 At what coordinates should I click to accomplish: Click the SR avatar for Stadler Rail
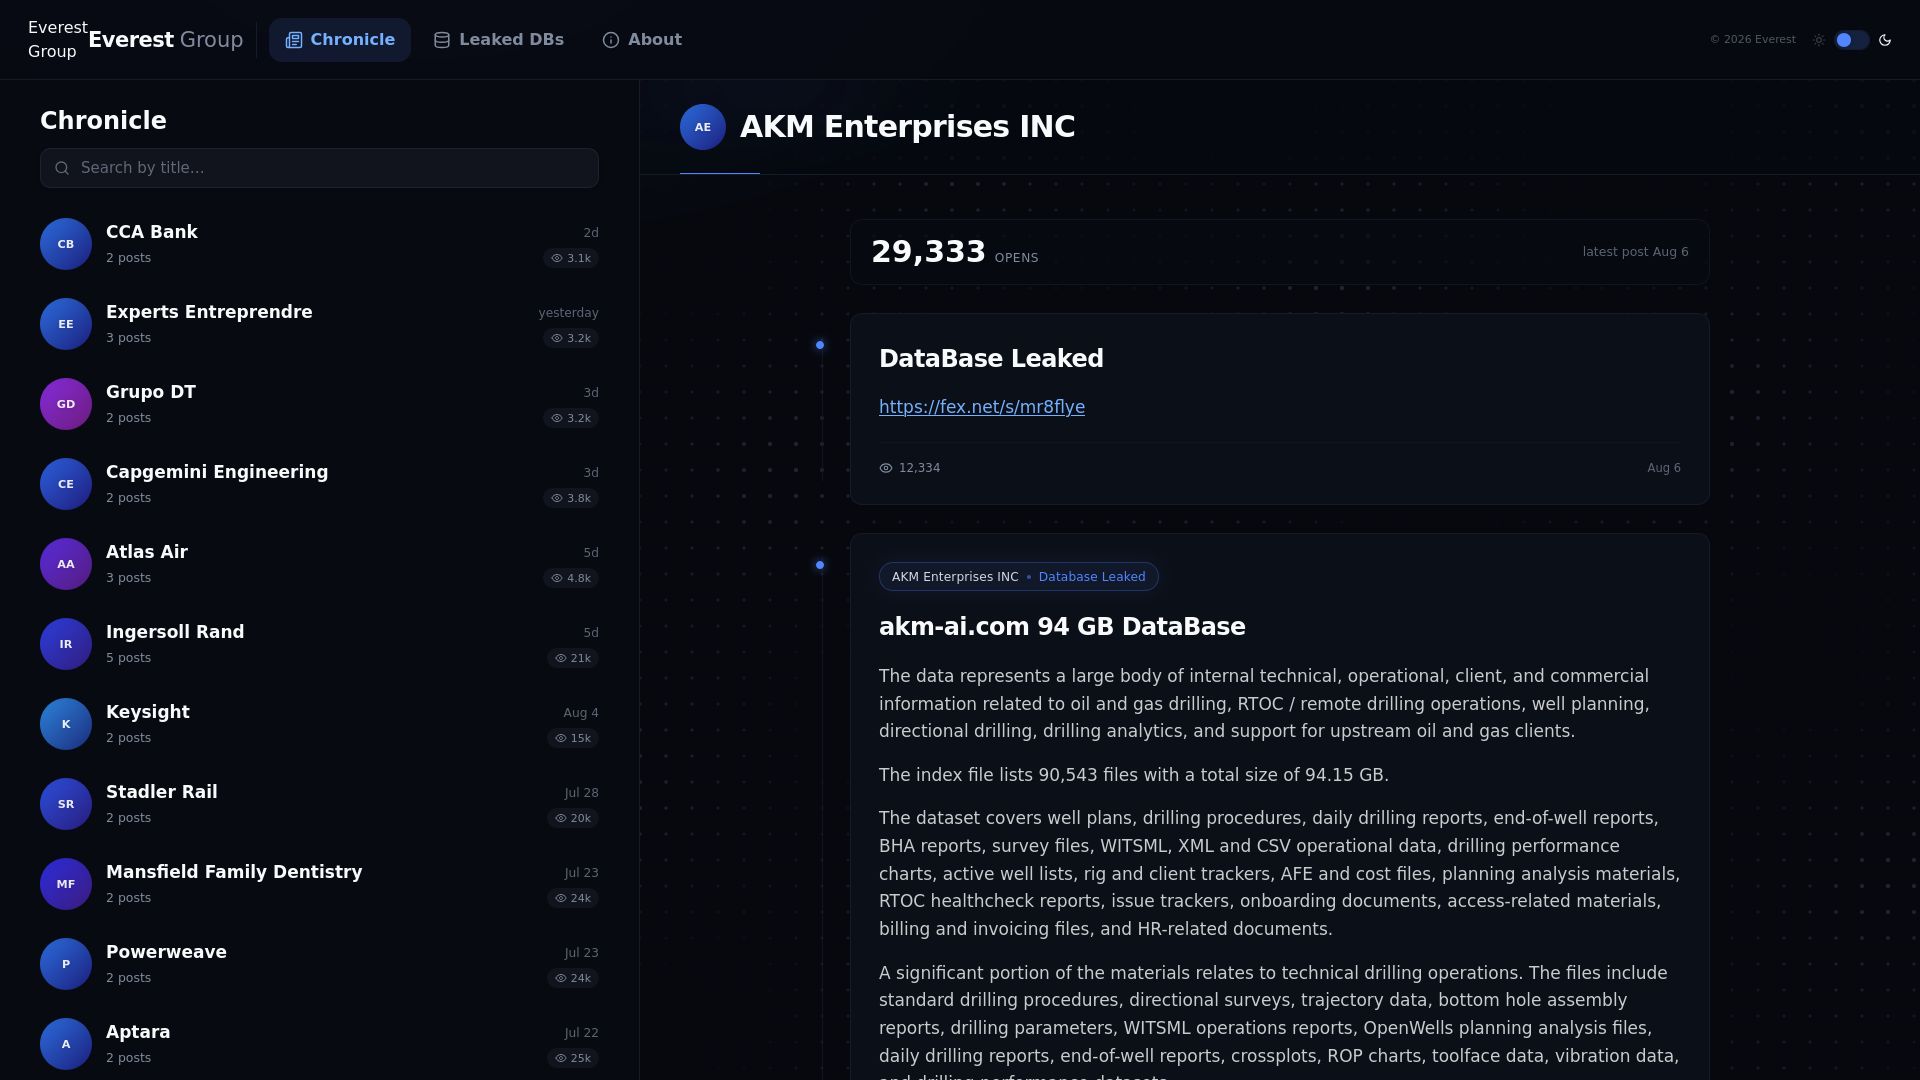tap(66, 804)
